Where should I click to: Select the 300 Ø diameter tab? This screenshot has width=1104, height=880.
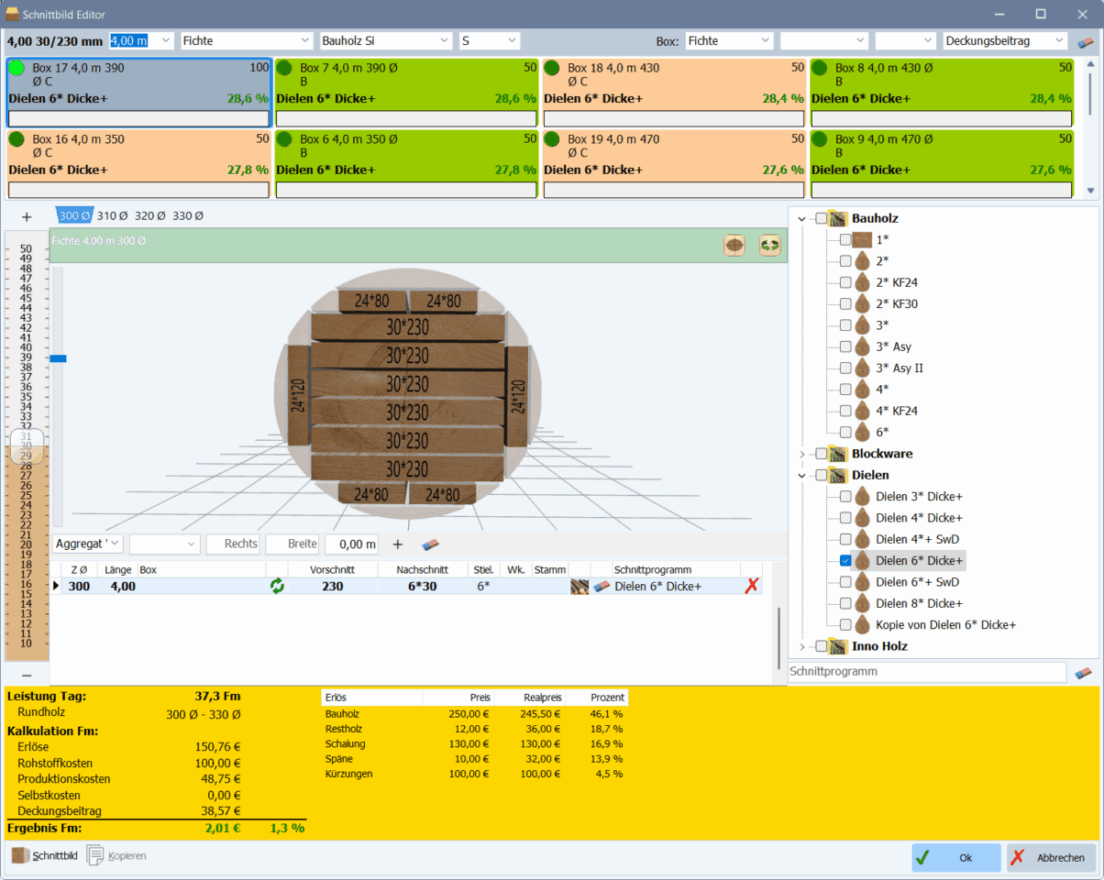click(75, 216)
